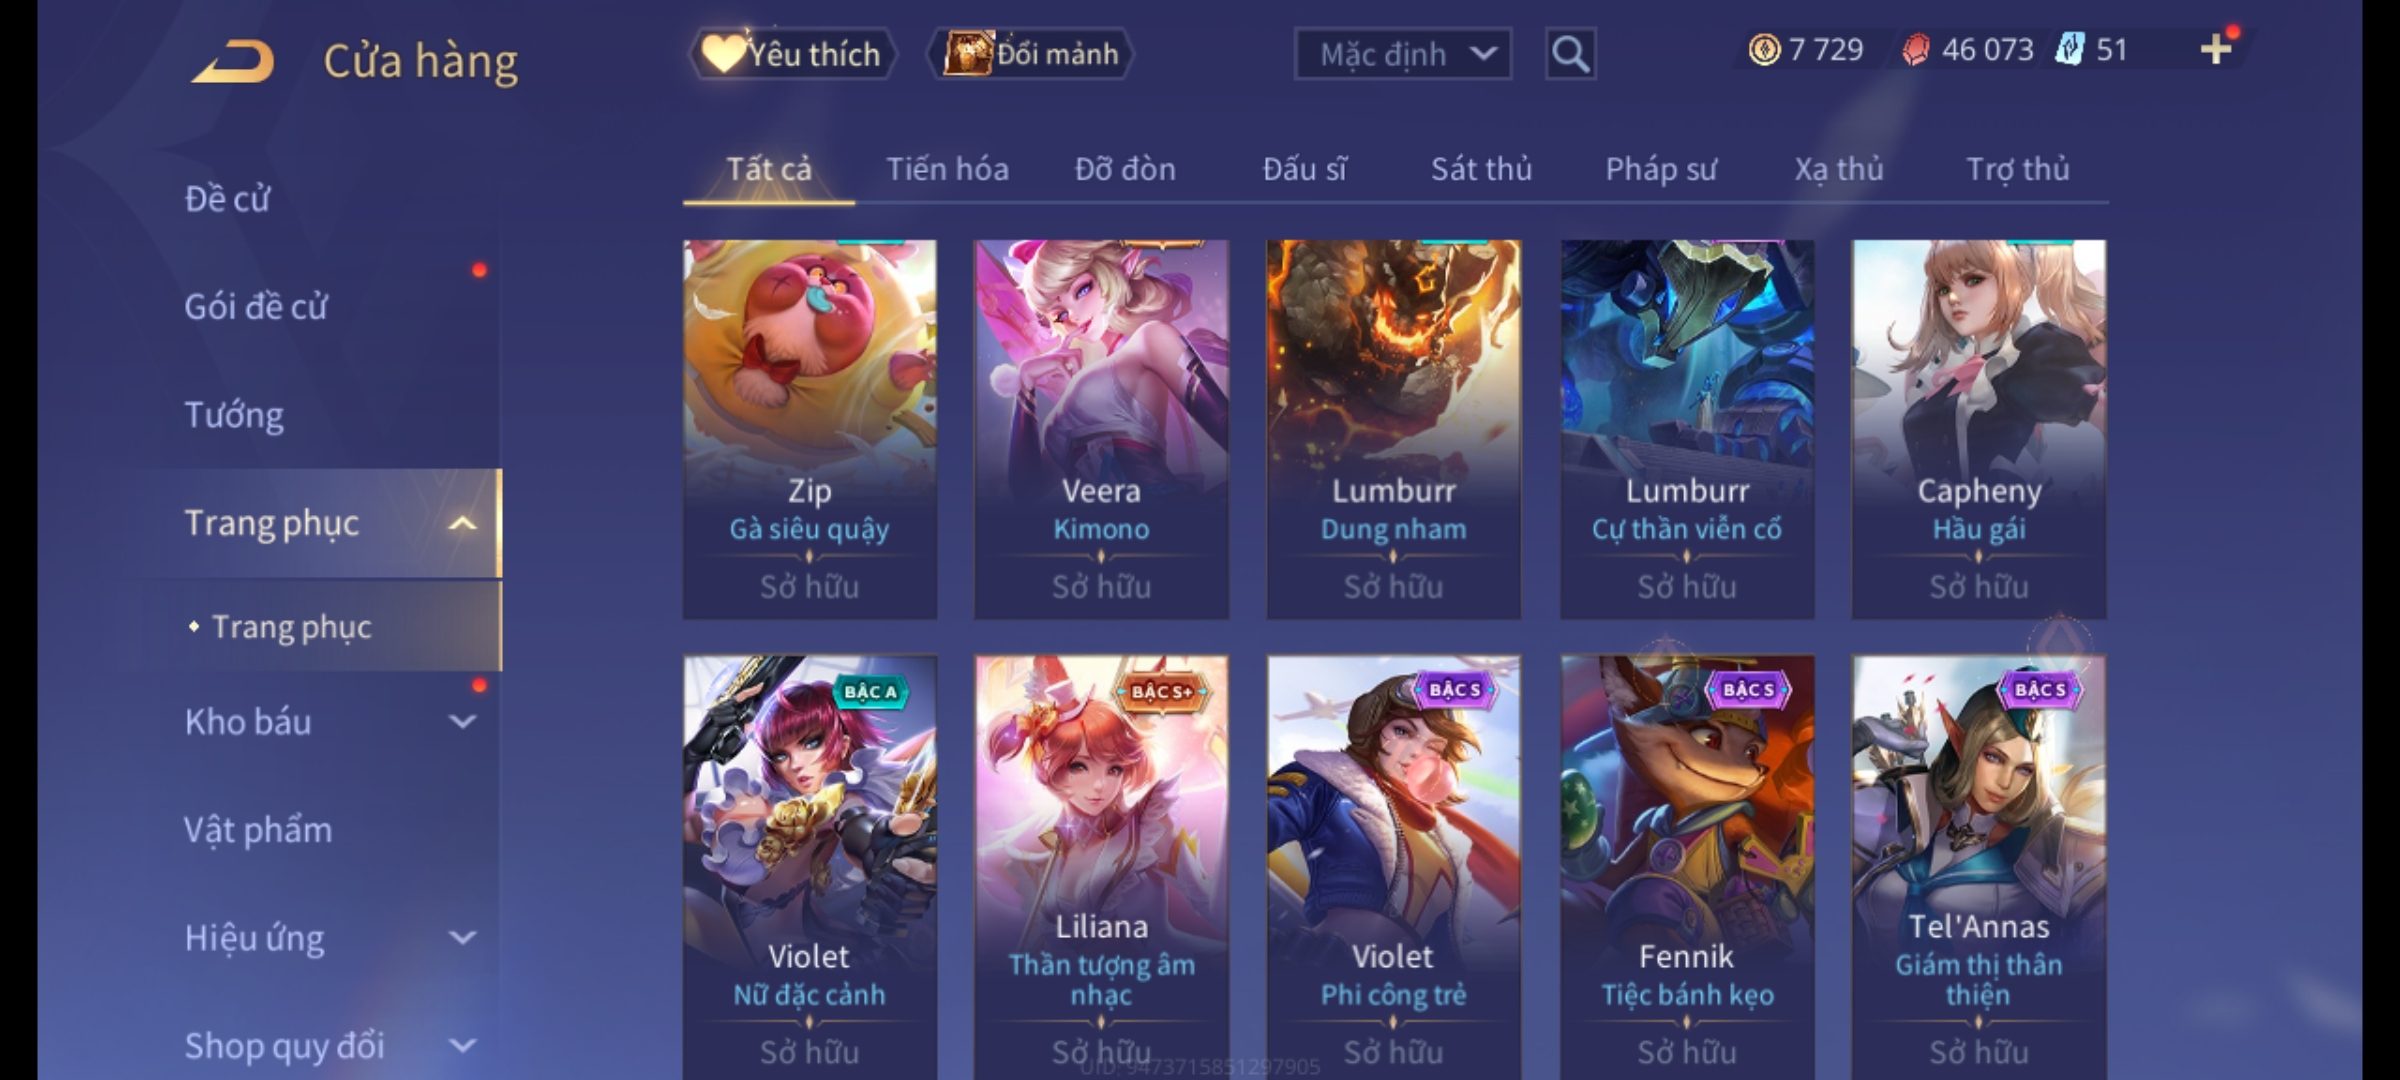This screenshot has height=1080, width=2400.
Task: Open Đổi mảnh fragment exchange
Action: pyautogui.click(x=1031, y=54)
